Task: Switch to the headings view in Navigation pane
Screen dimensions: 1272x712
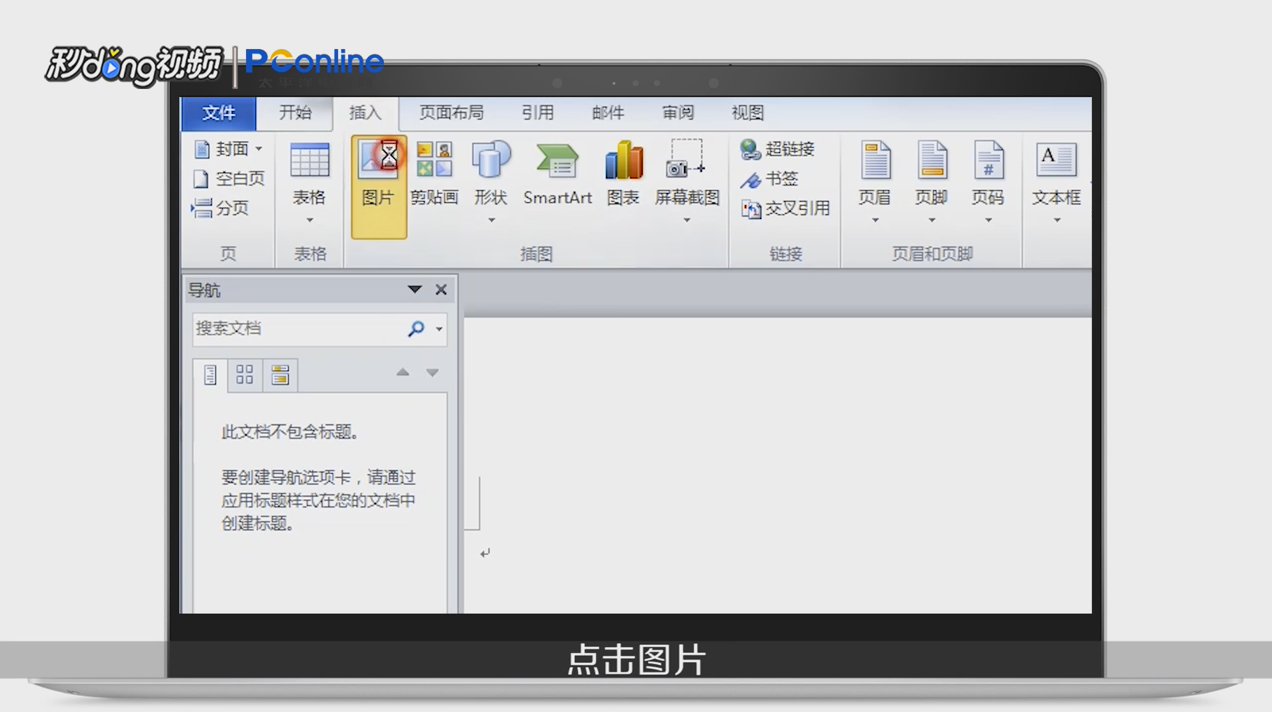Action: click(209, 374)
